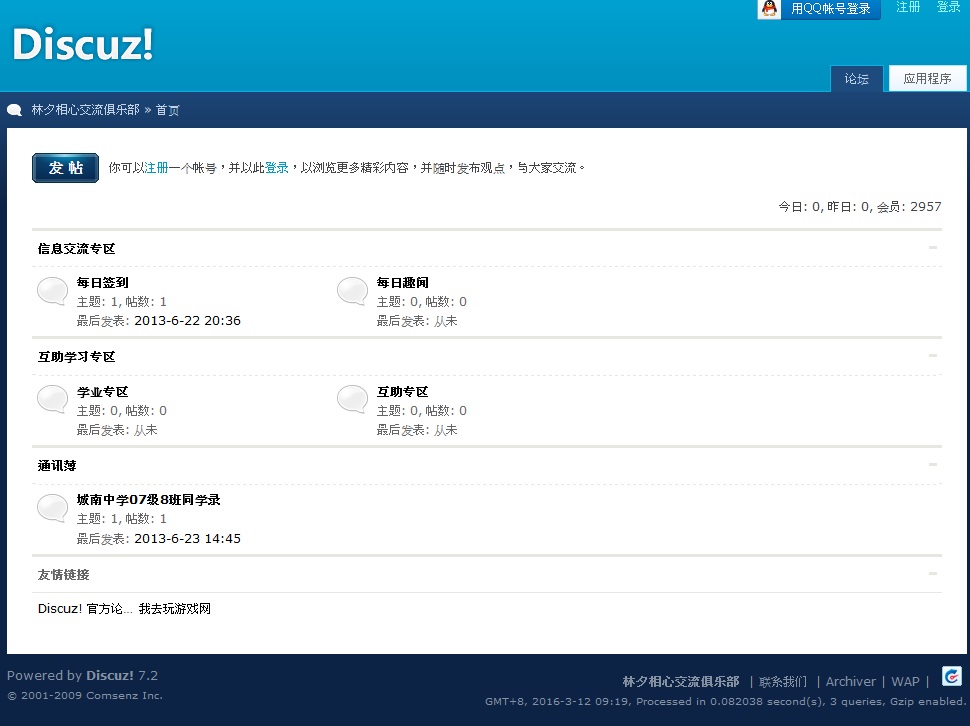Open the 互助专区 forum
The height and width of the screenshot is (726, 970).
coord(403,391)
